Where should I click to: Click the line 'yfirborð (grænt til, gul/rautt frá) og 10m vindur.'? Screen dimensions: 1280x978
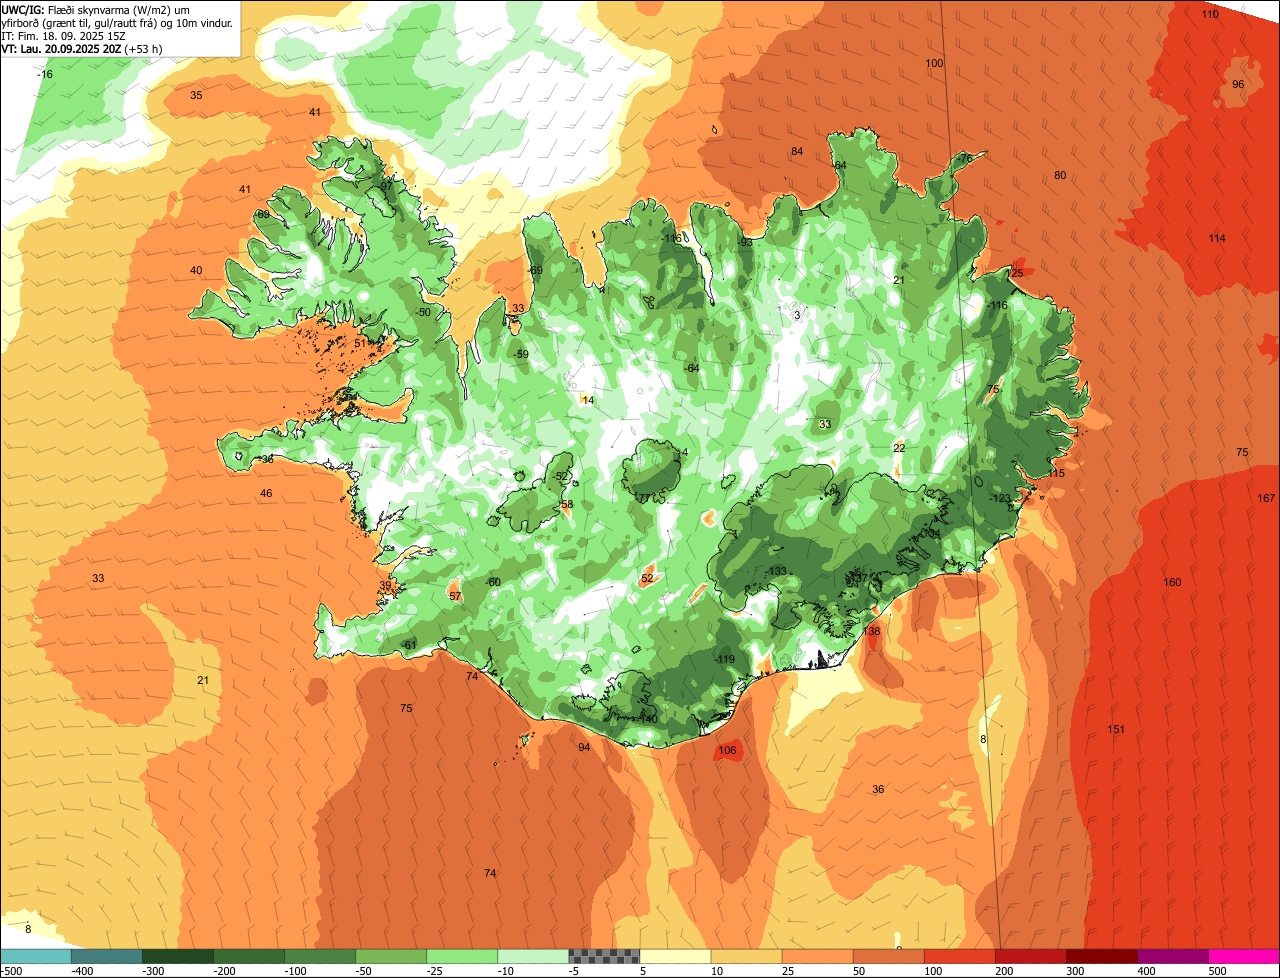click(x=117, y=22)
